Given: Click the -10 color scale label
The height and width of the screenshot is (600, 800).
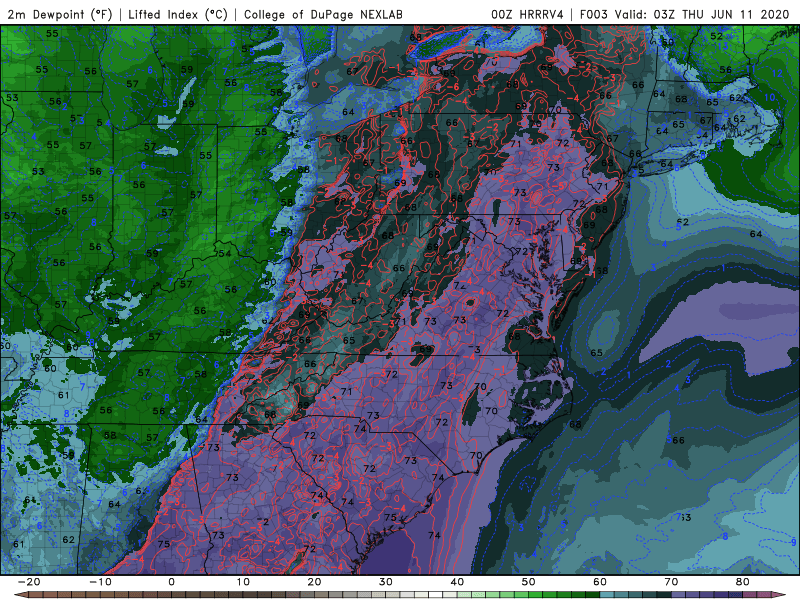Looking at the screenshot, I should pos(101,582).
